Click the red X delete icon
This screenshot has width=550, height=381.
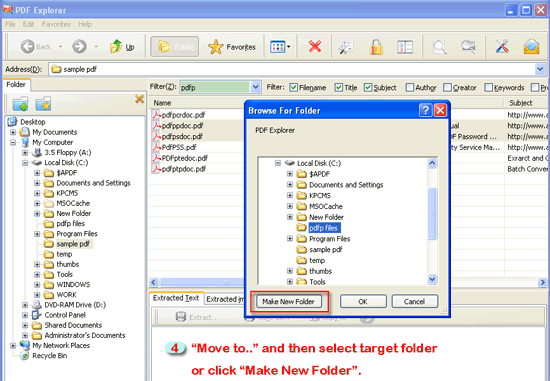pos(315,46)
